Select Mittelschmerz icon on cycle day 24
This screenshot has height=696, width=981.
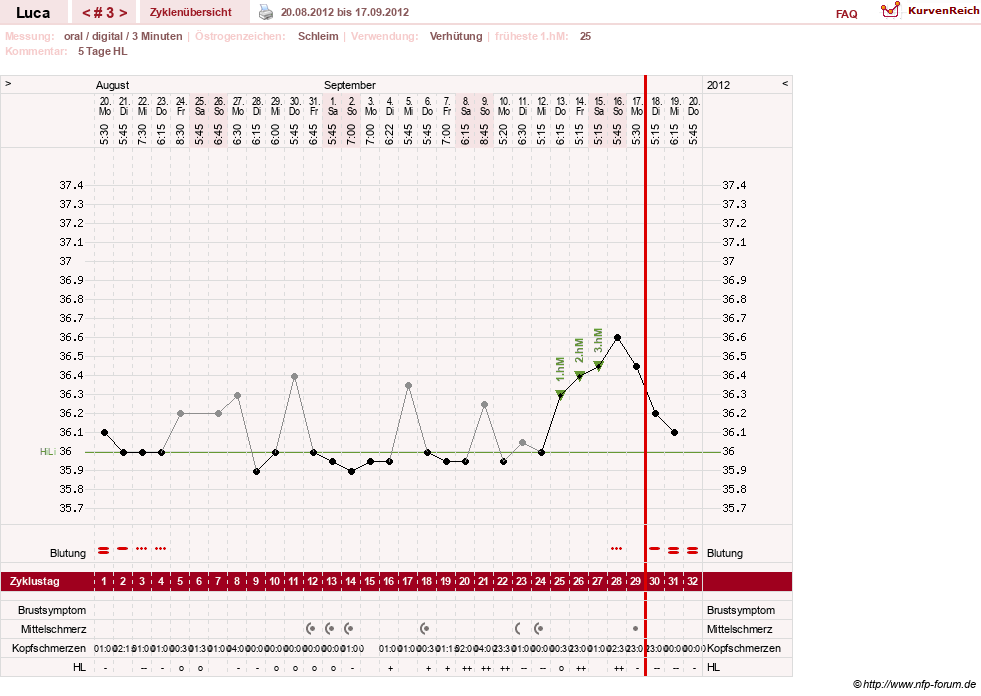coord(539,628)
